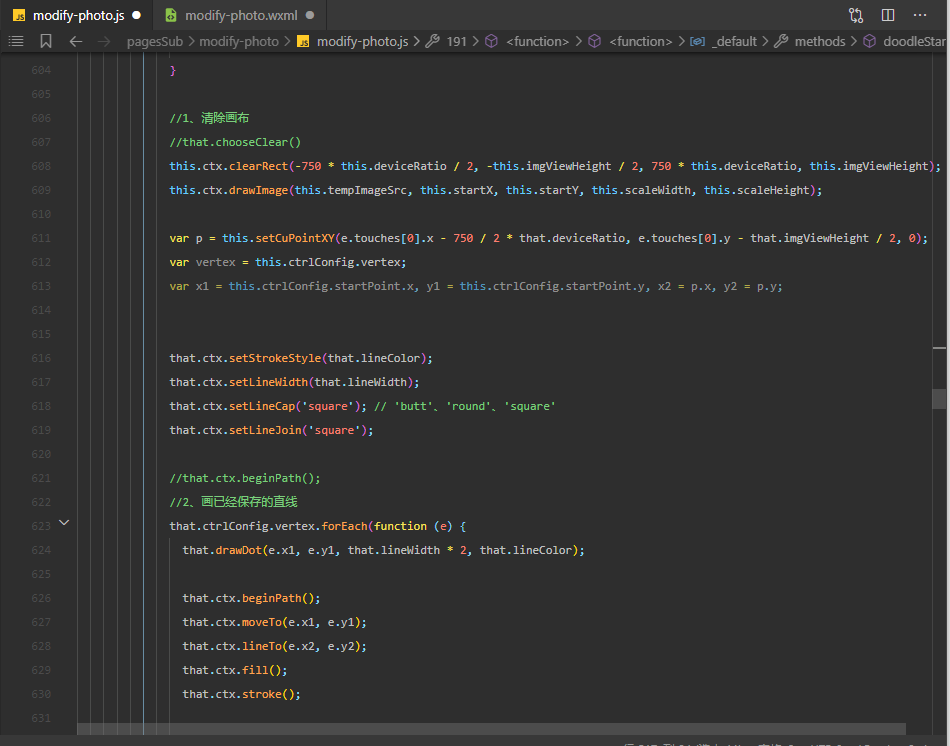Viewport: 950px width, 746px height.
Task: Click line number 611 in gutter
Action: coord(41,238)
